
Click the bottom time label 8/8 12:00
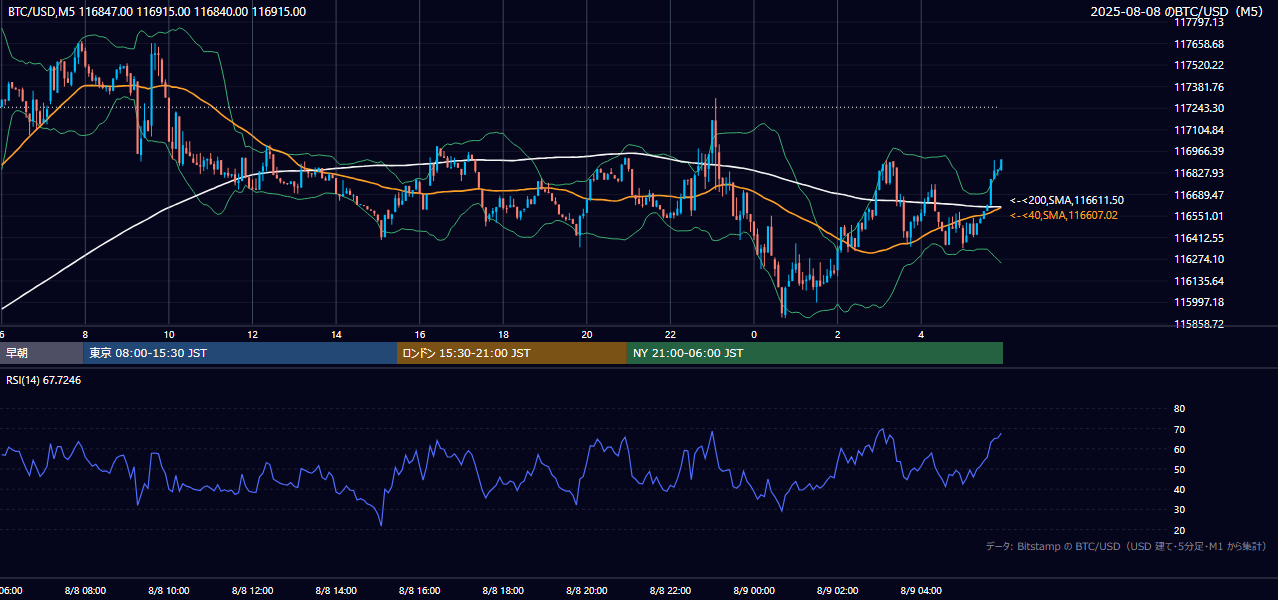pos(252,591)
